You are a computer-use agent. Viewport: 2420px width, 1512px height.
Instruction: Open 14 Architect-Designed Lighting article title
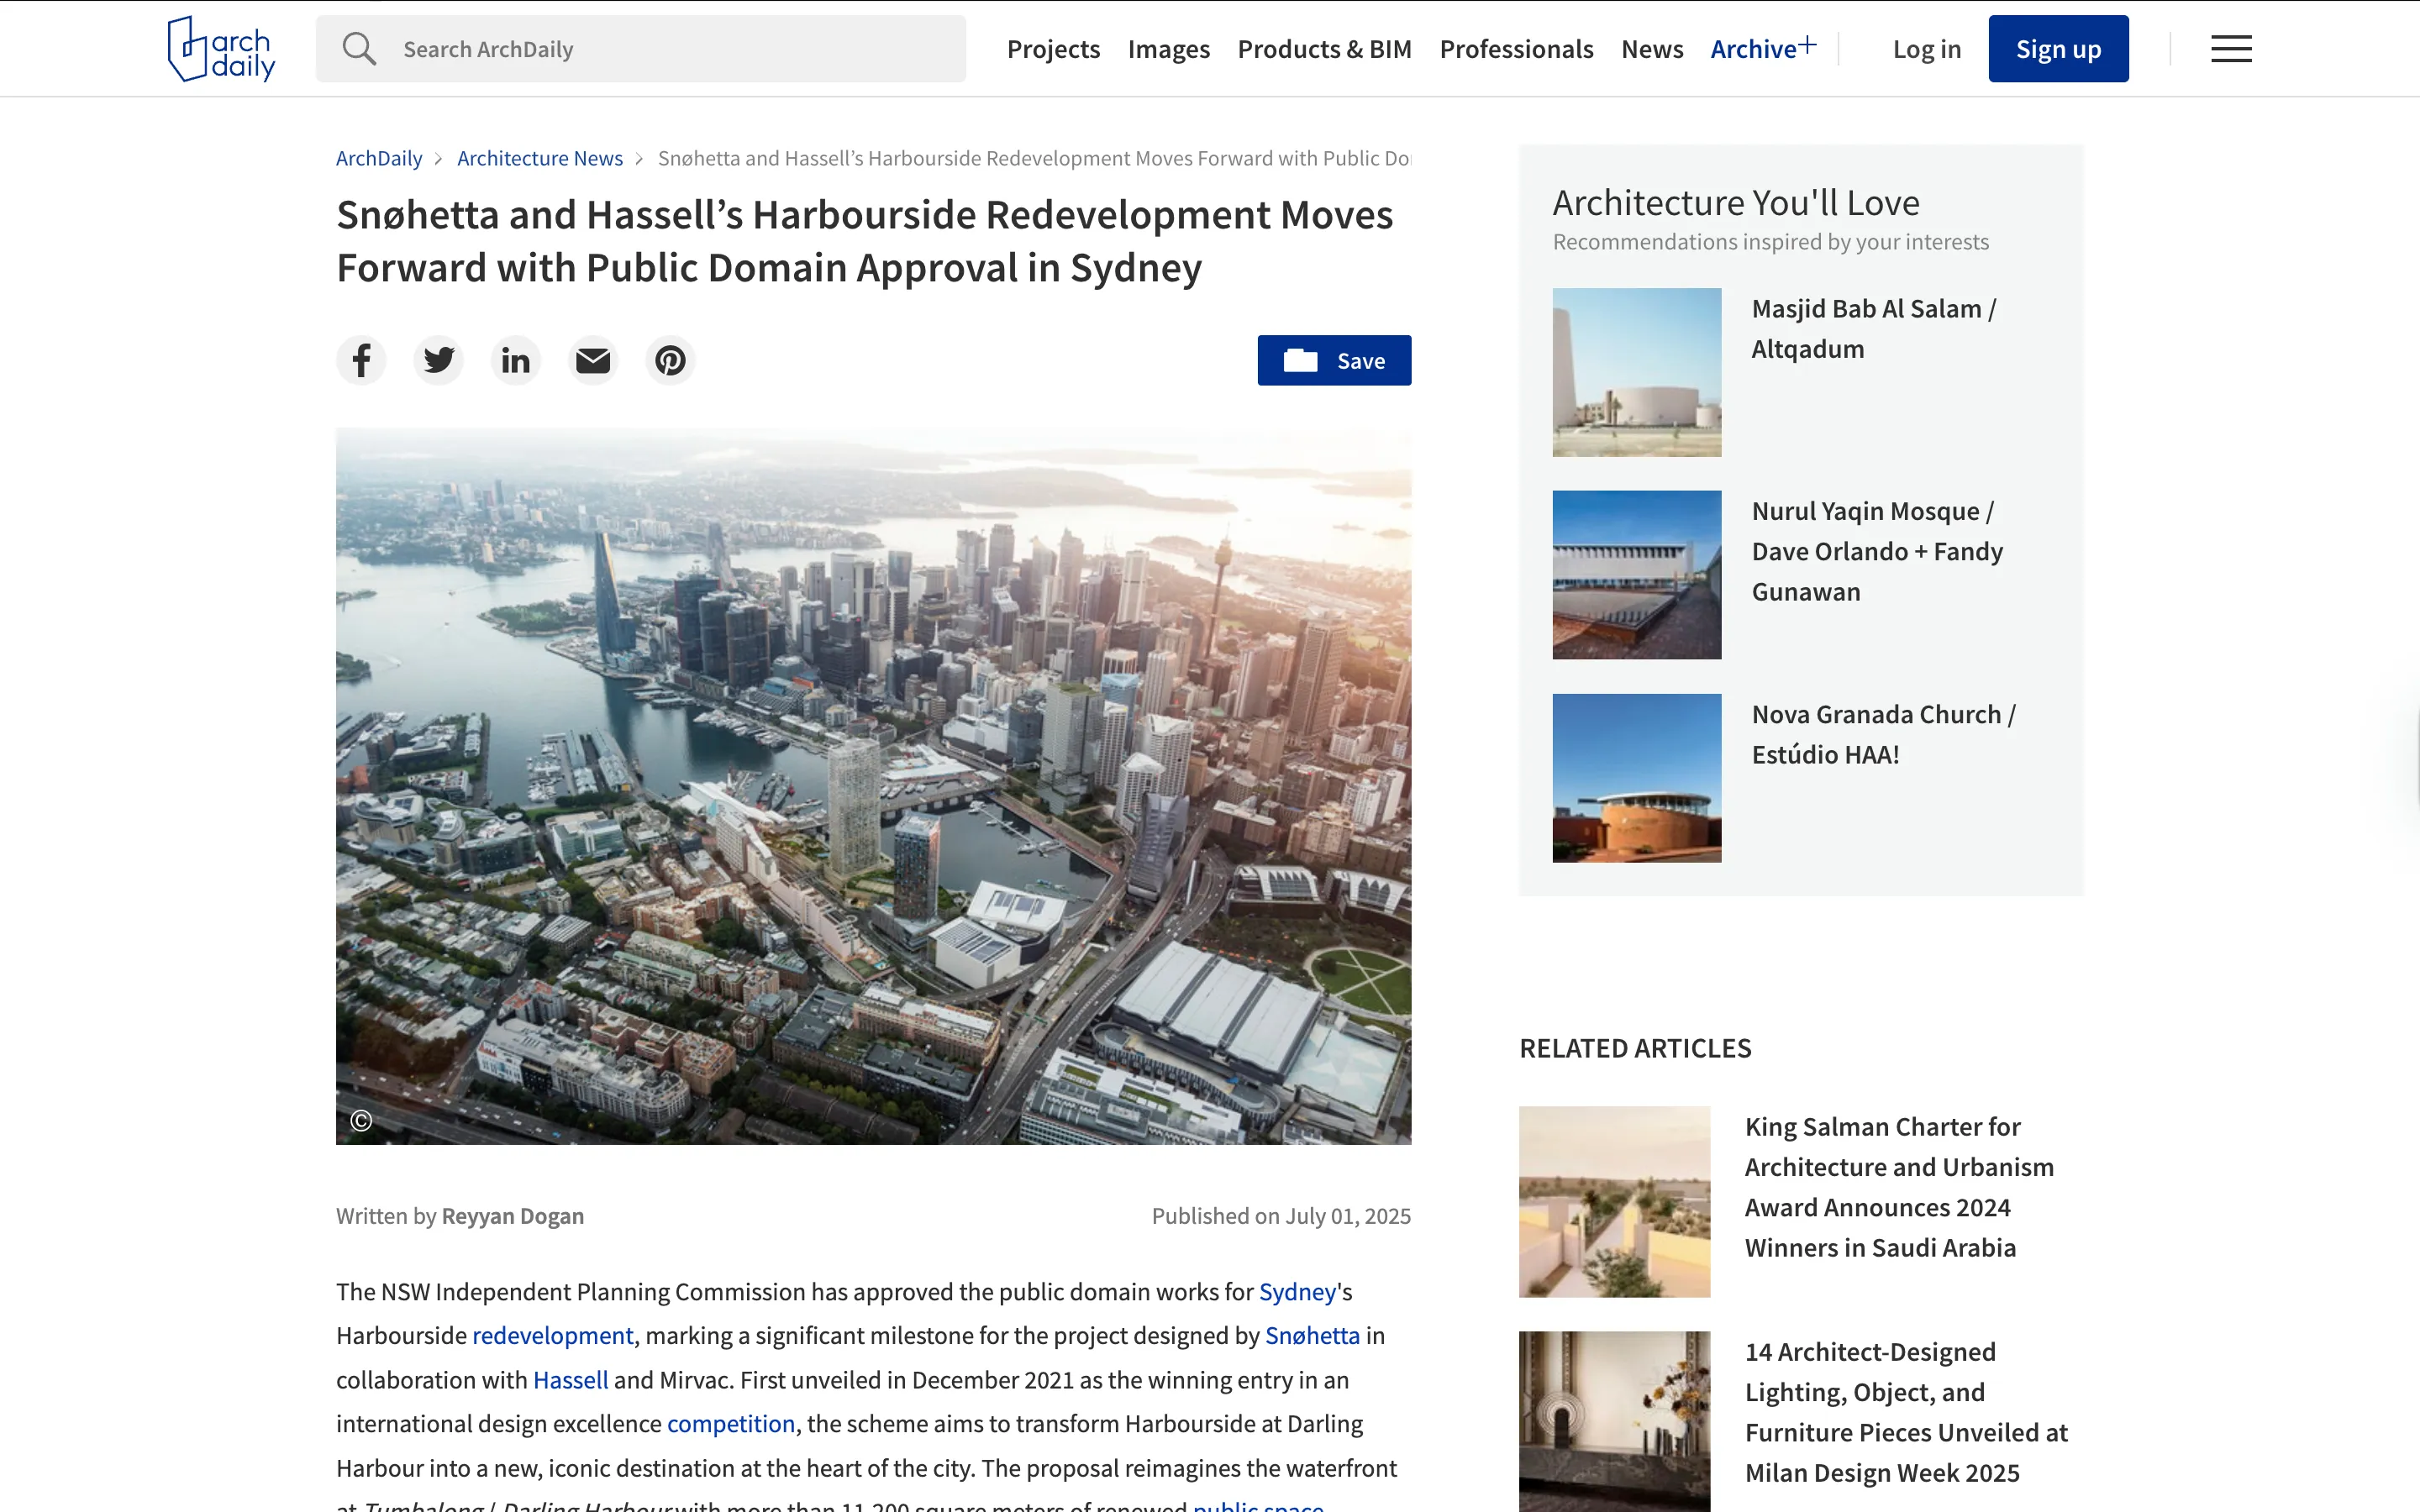[1906, 1412]
